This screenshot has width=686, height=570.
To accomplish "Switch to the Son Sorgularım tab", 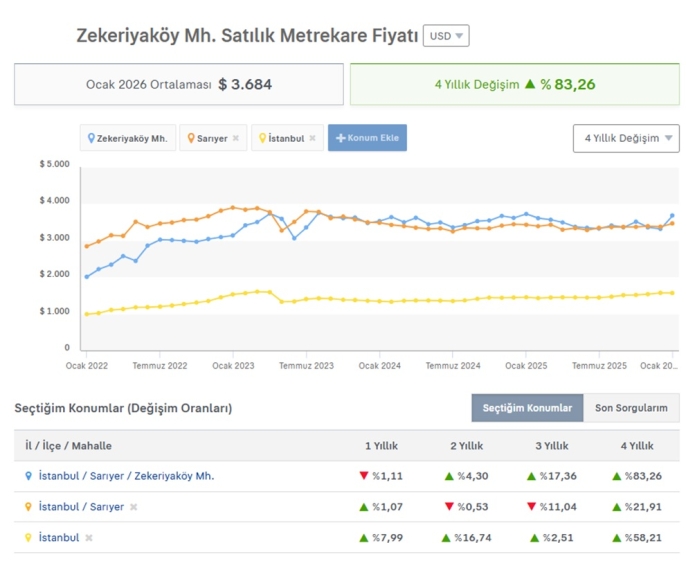I will coord(631,408).
